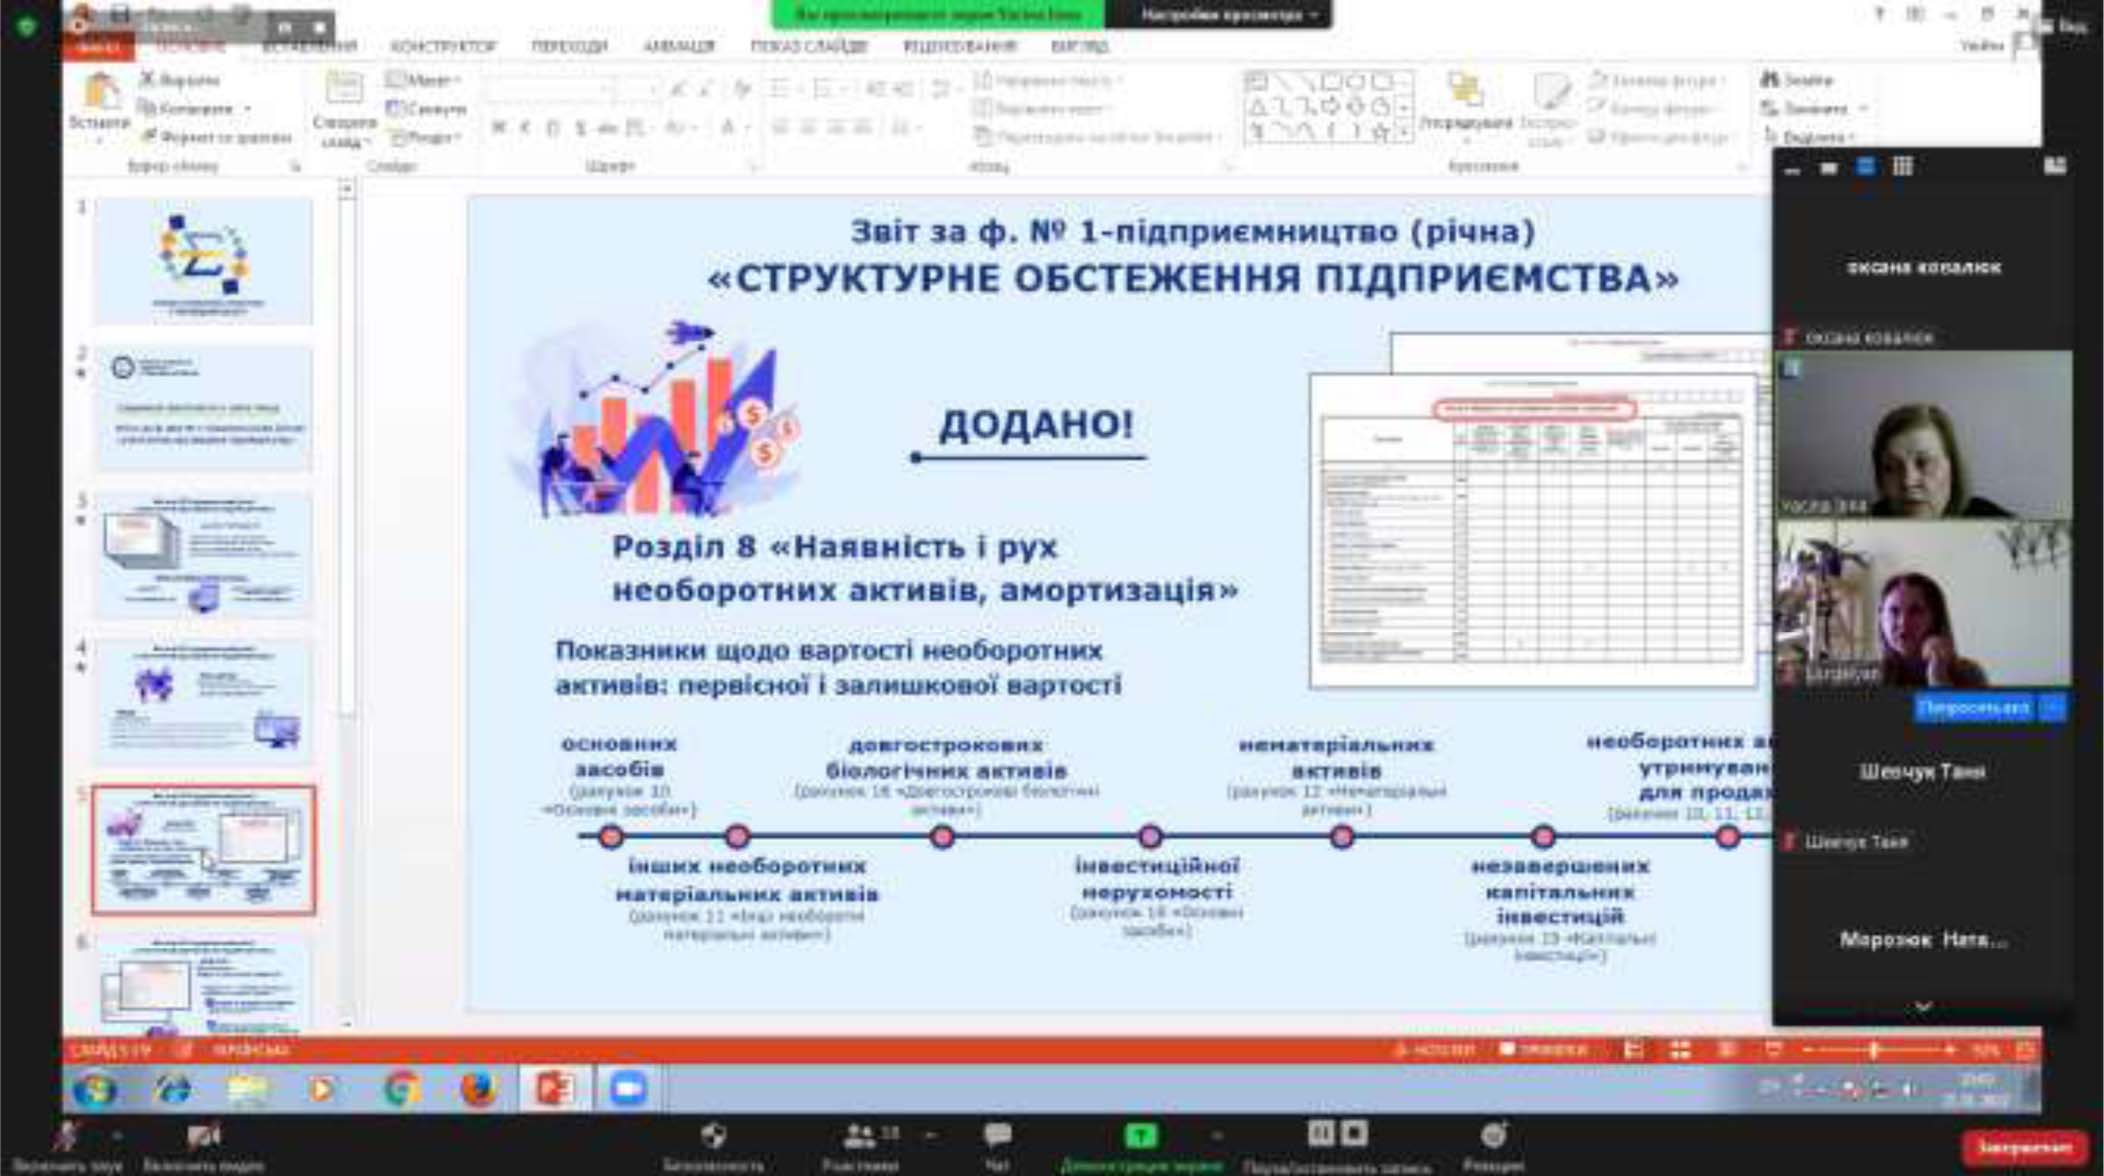Toggle strikethrough in the font group

point(606,127)
